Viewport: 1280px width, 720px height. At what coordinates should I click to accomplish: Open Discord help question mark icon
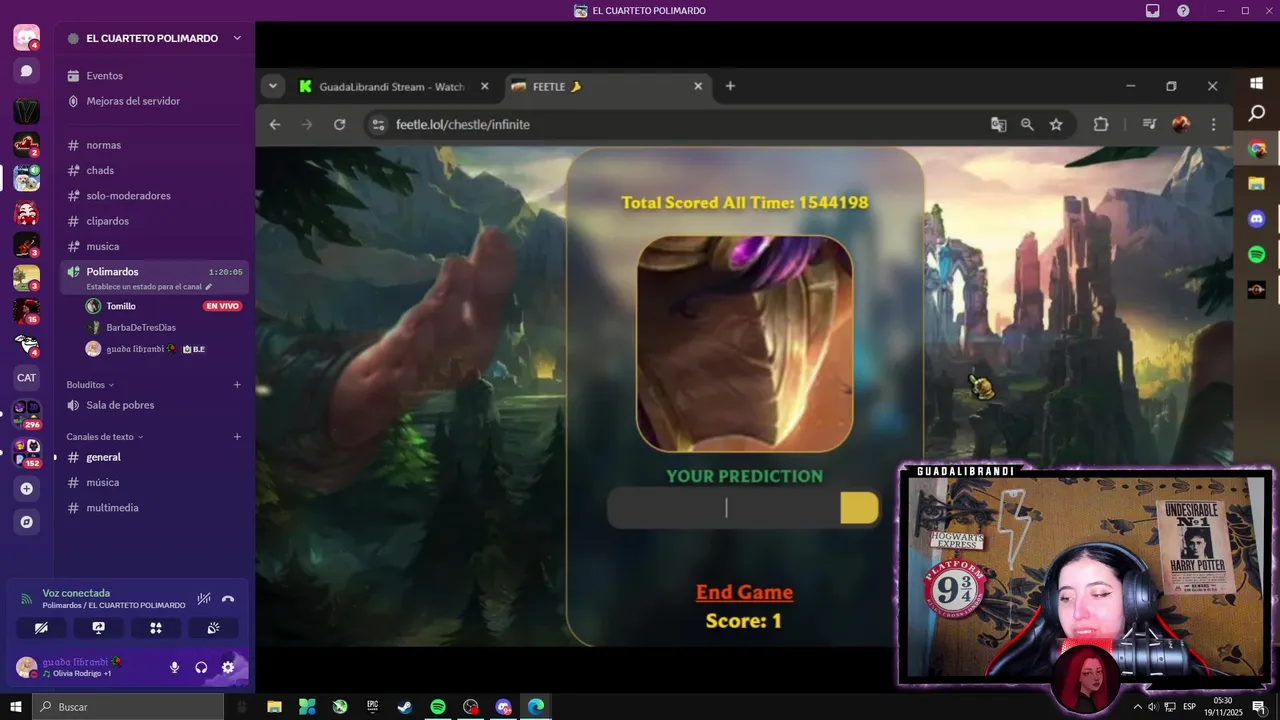click(x=1184, y=11)
